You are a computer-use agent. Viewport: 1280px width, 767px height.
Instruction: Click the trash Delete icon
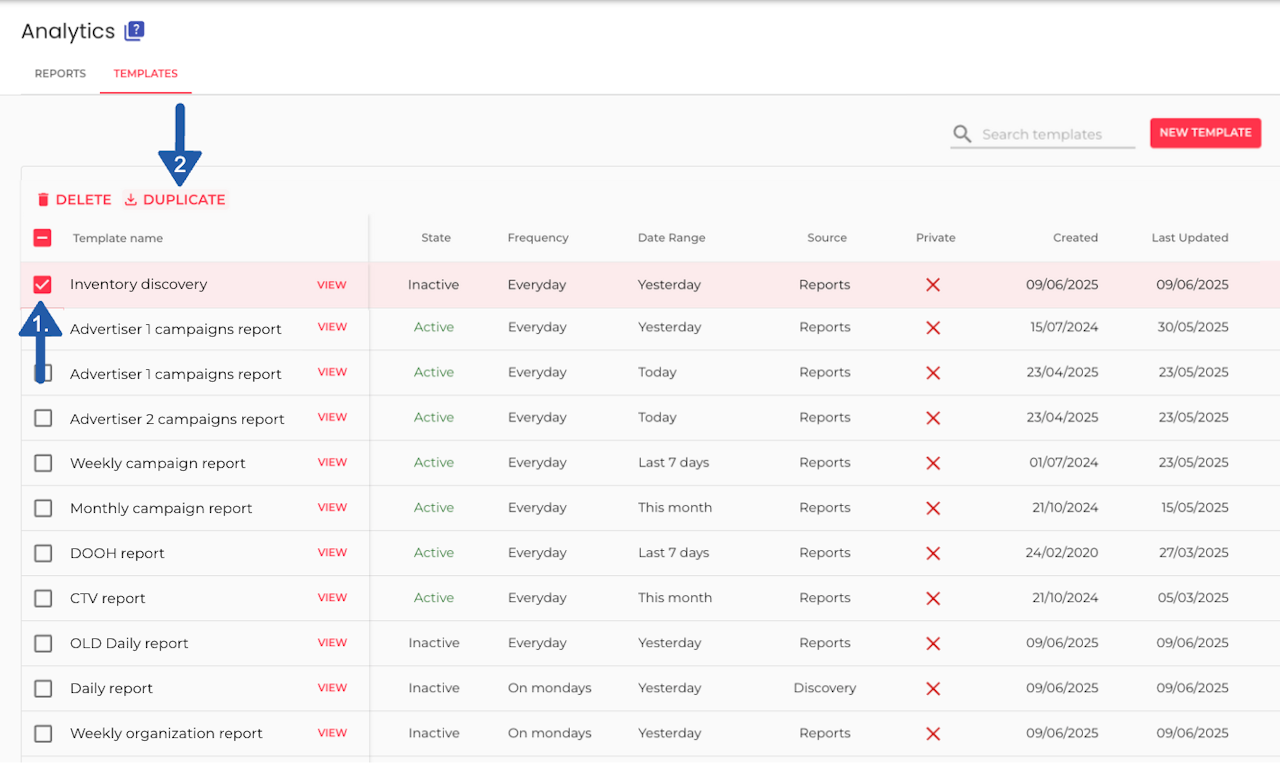click(x=43, y=200)
